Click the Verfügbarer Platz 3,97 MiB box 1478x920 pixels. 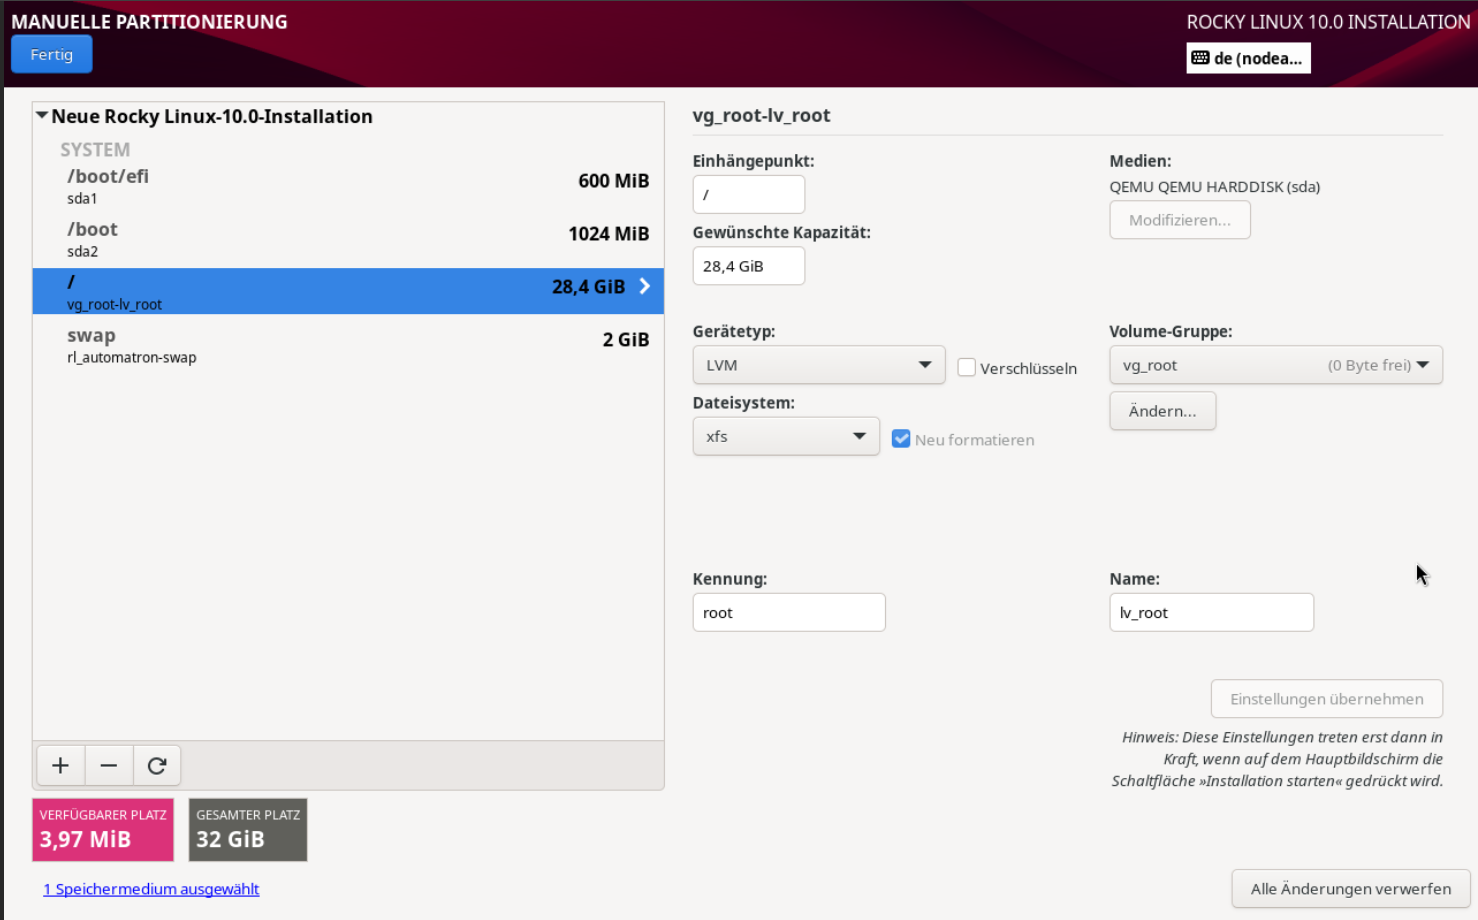tap(103, 830)
